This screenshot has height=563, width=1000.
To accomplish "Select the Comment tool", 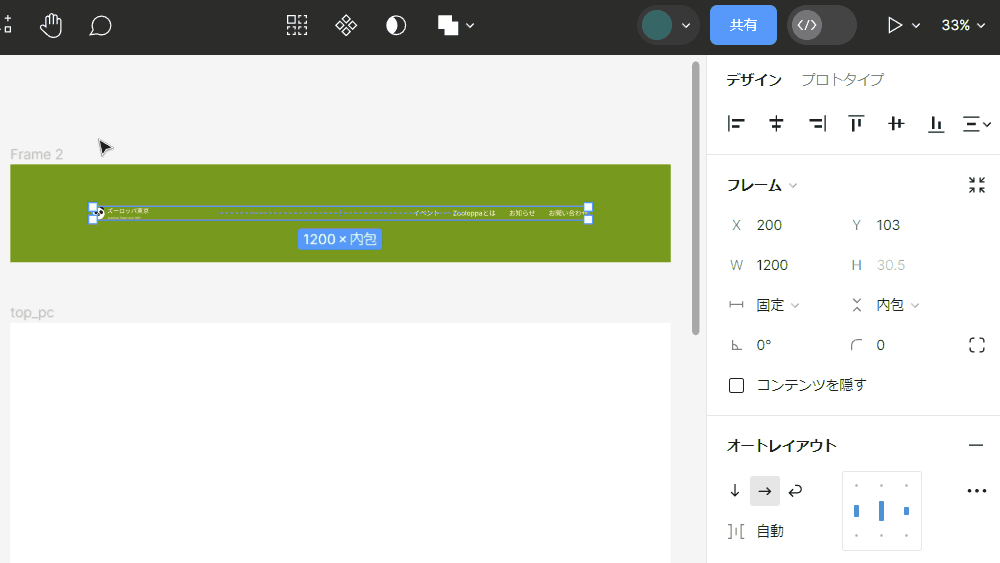I will [x=100, y=26].
